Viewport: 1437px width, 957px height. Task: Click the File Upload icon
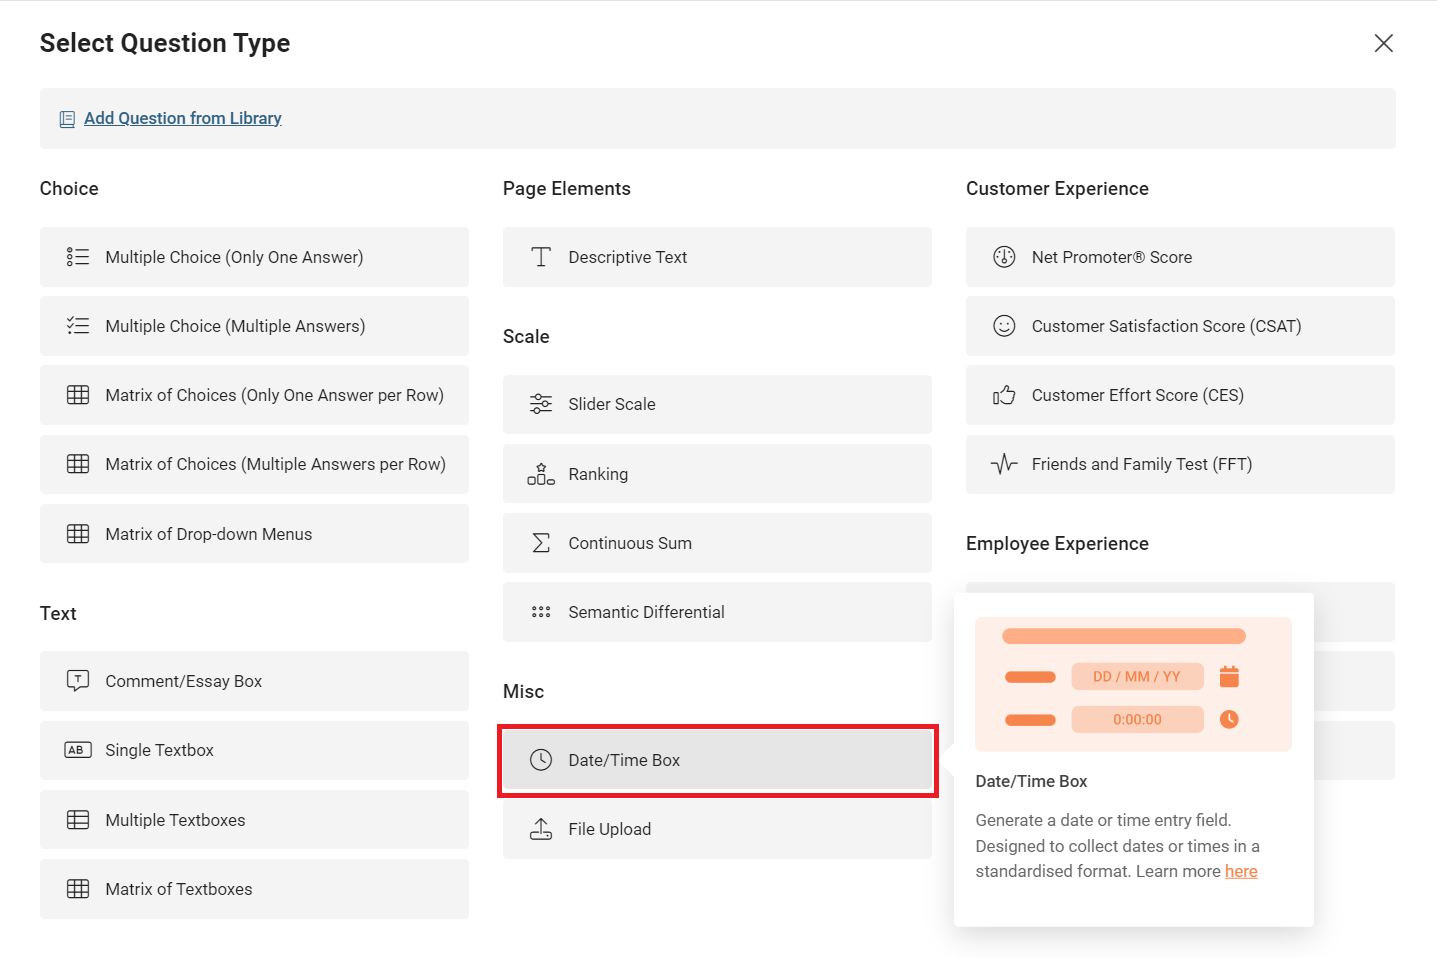click(541, 829)
